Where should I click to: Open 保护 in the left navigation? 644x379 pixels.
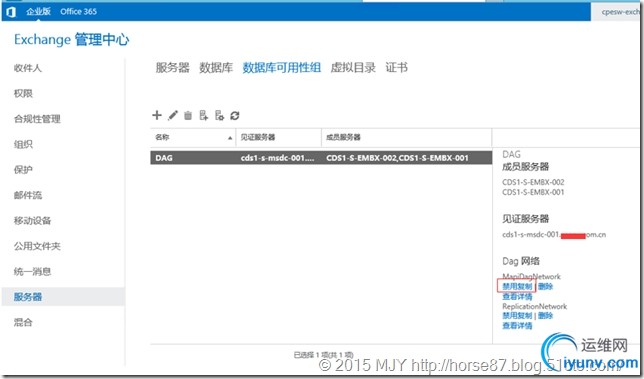[x=23, y=170]
